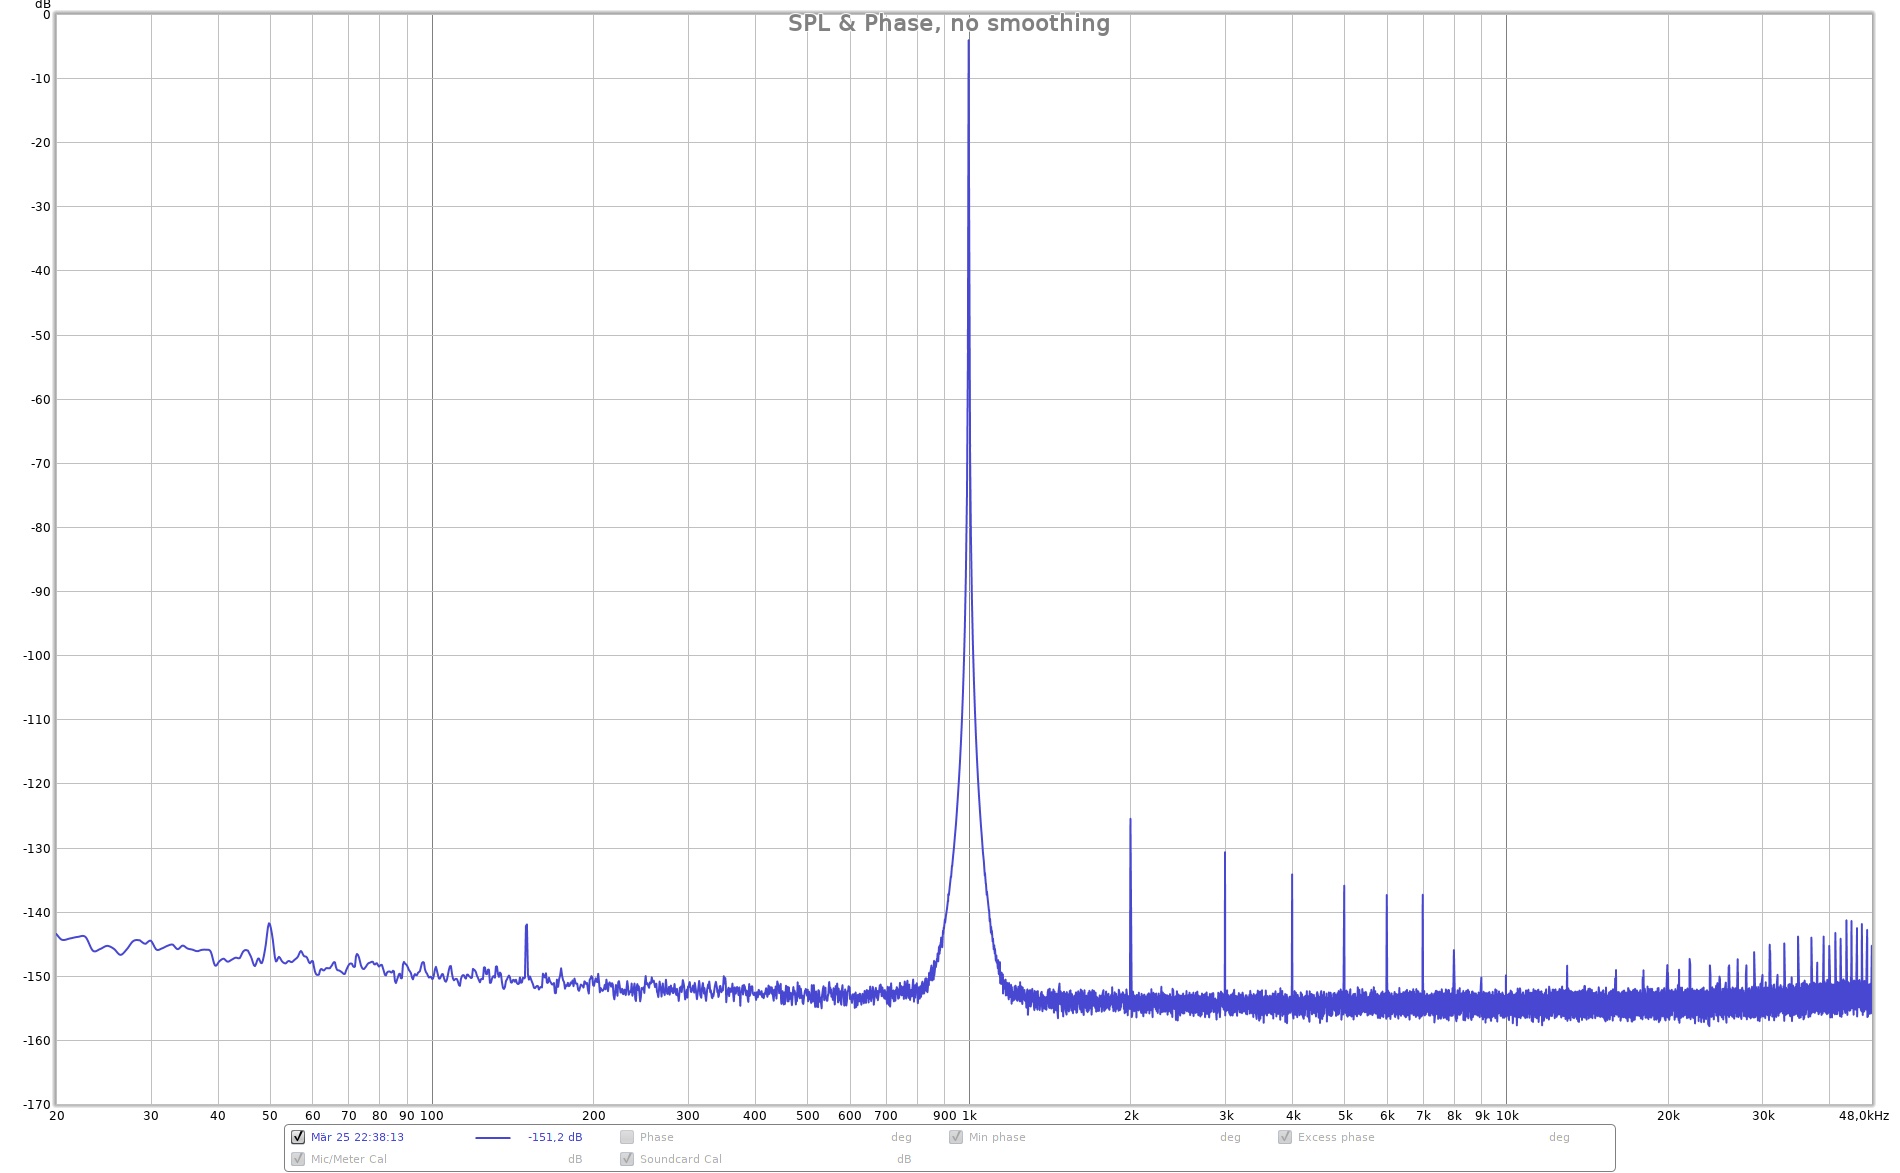Toggle the Soundcard Cal checkbox

tap(627, 1159)
